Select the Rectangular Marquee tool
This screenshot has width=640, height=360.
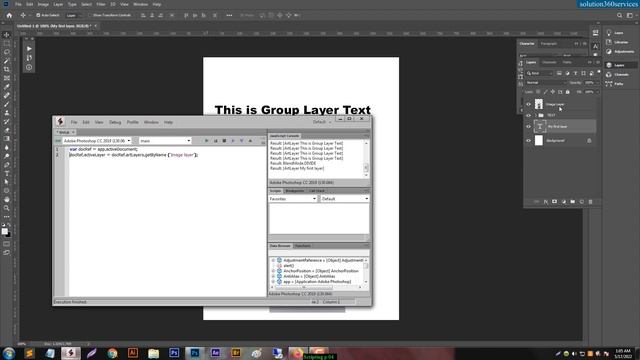point(7,43)
